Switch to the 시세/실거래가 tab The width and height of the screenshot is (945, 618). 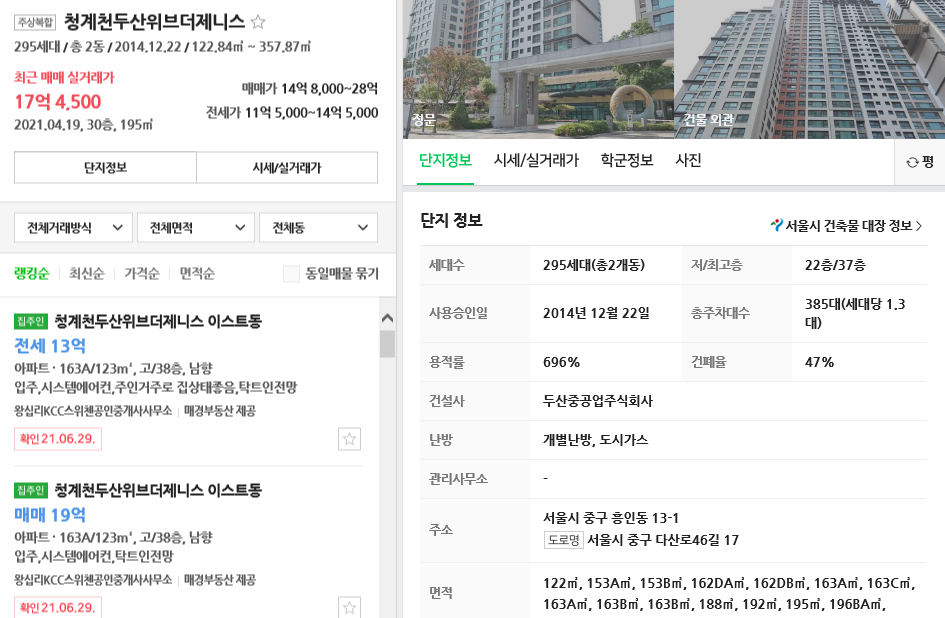pyautogui.click(x=536, y=160)
